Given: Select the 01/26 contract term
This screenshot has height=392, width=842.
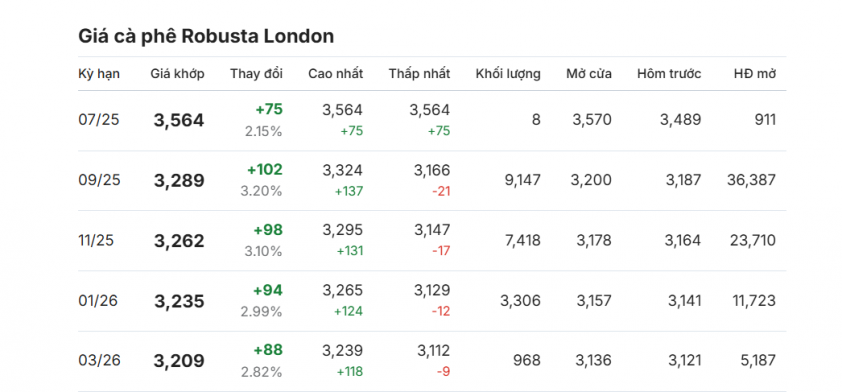Looking at the screenshot, I should [x=98, y=301].
